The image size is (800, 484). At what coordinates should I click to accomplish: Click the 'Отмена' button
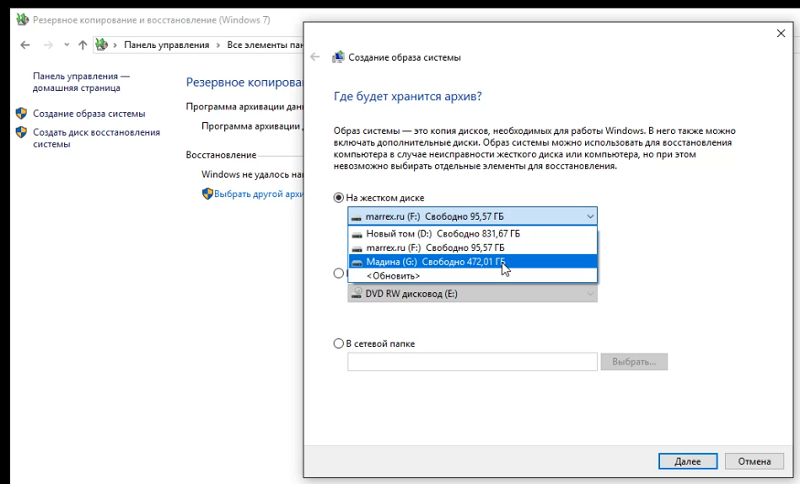coord(754,461)
